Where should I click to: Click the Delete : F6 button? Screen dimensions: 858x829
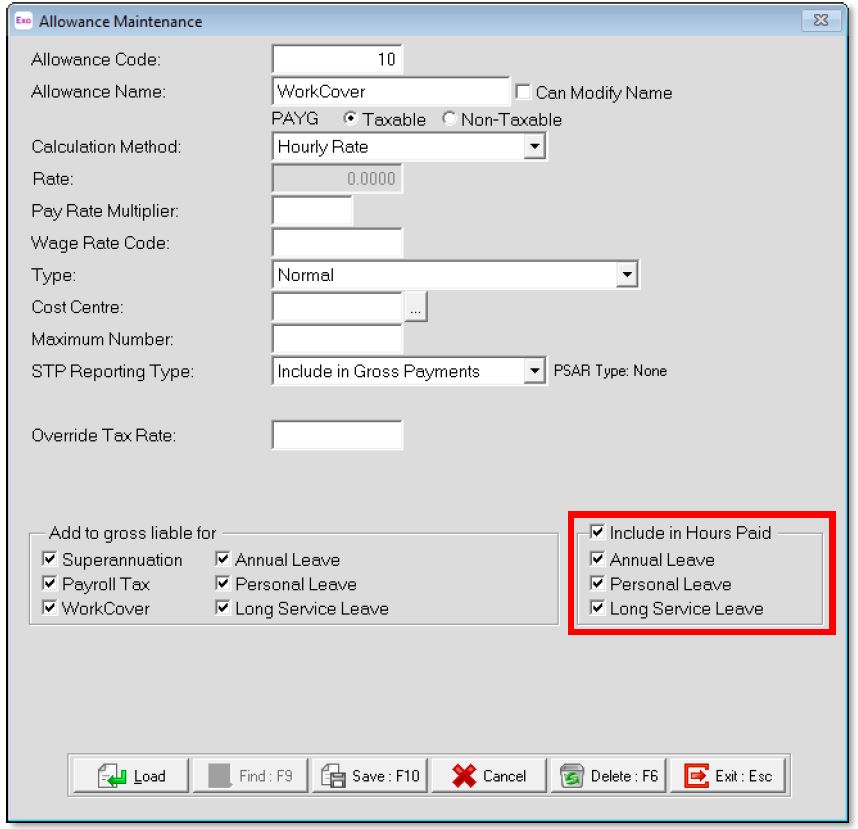[x=609, y=776]
